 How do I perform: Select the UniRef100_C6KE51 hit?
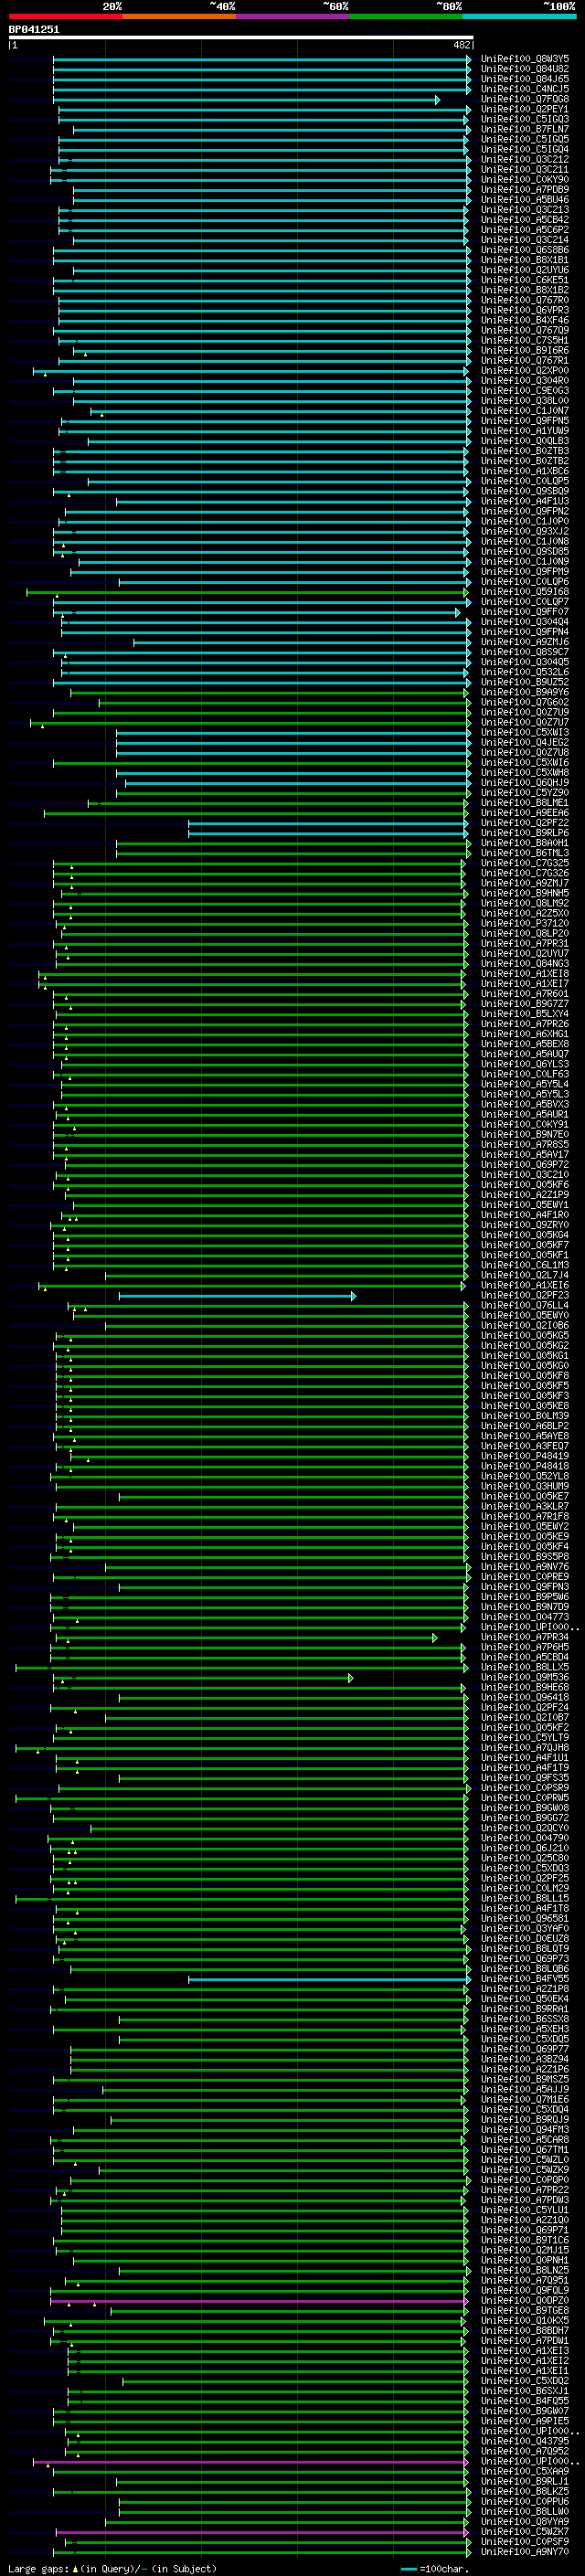pos(525,280)
